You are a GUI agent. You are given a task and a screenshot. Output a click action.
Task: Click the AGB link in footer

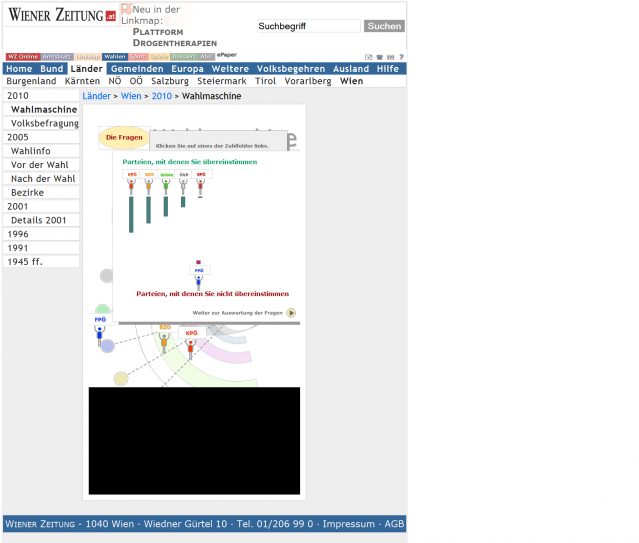click(x=394, y=524)
